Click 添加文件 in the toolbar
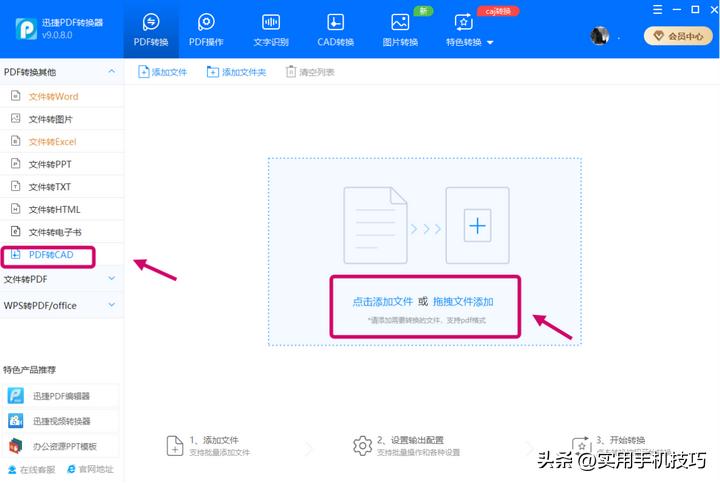This screenshot has height=483, width=720. click(163, 72)
